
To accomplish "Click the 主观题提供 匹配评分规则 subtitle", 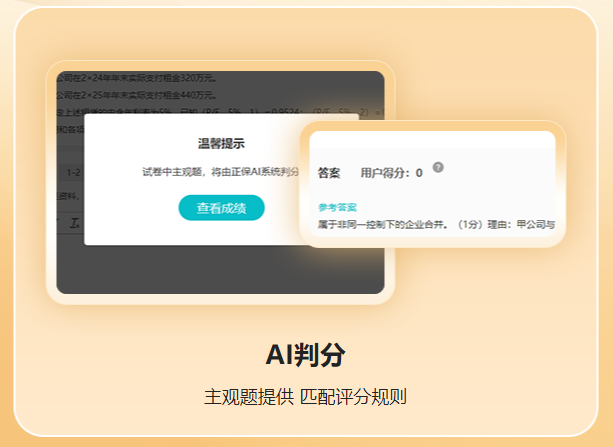I will point(305,397).
